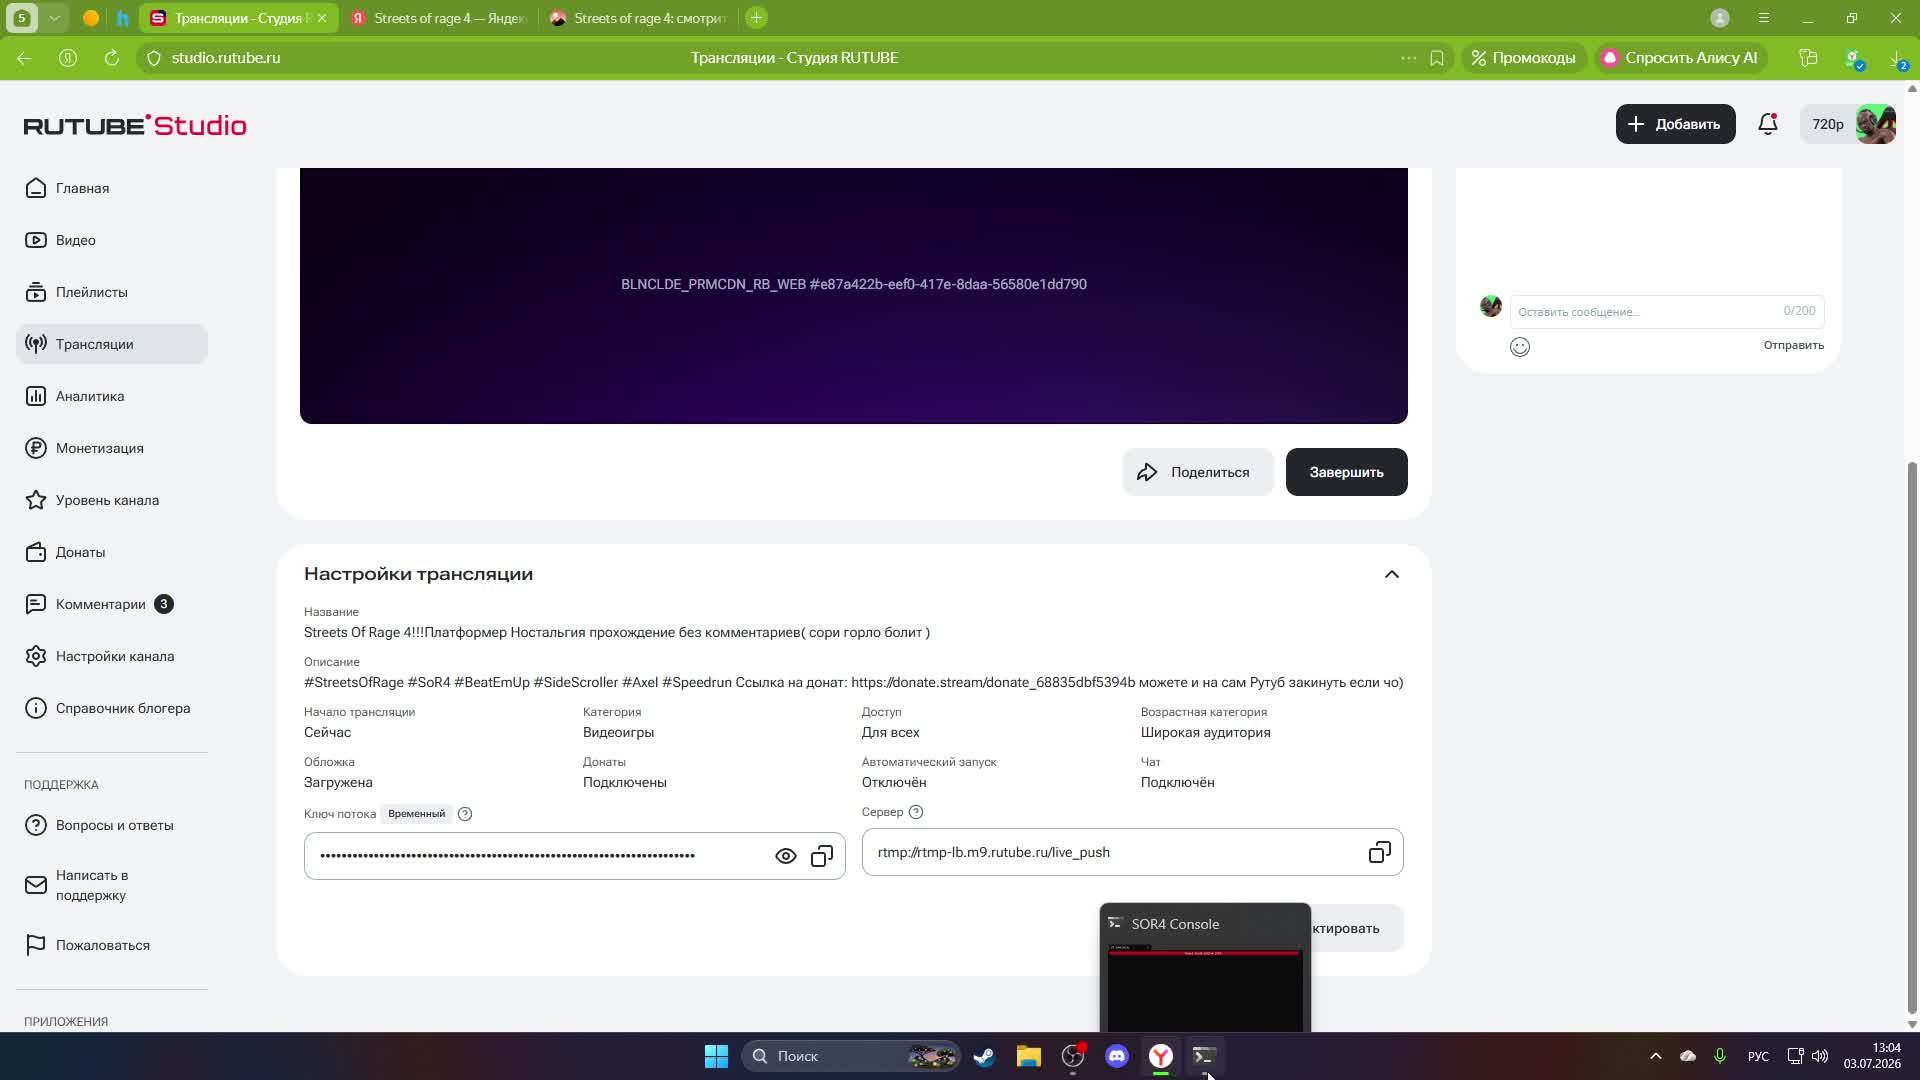The height and width of the screenshot is (1080, 1920).
Task: Click the server URL field
Action: [x=1132, y=852]
